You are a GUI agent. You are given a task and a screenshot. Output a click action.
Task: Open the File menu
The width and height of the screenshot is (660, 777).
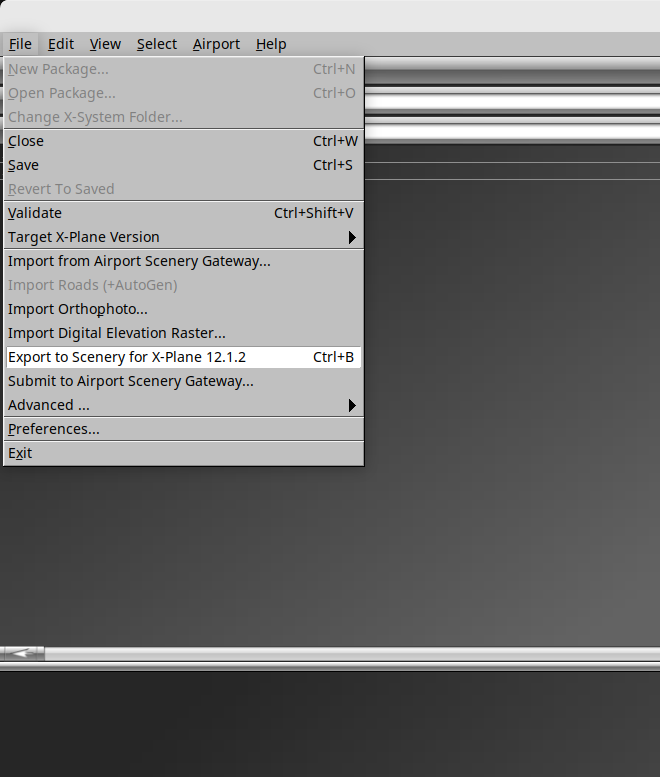(20, 44)
